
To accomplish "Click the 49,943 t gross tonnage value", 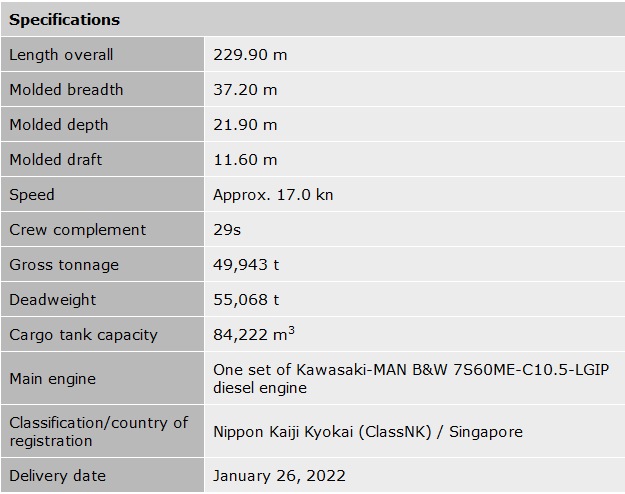I will click(246, 265).
